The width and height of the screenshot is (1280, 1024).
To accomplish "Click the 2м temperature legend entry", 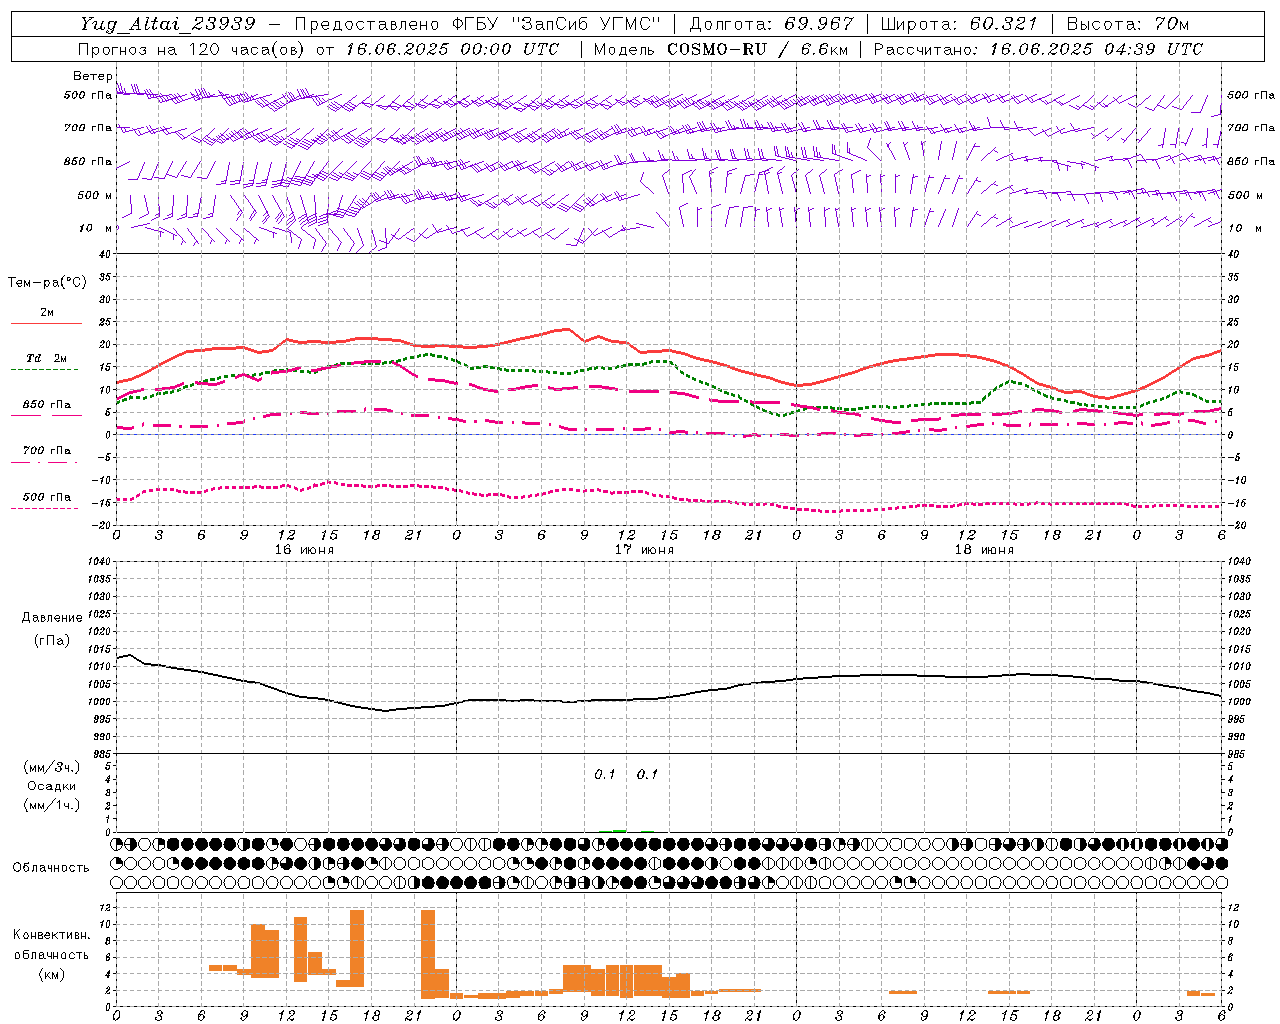I will pyautogui.click(x=46, y=313).
